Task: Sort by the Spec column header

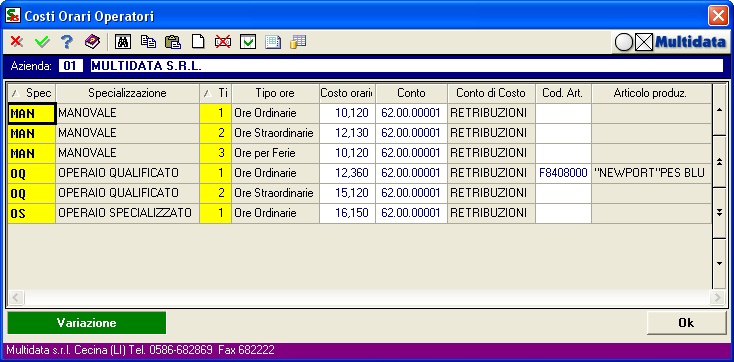Action: tap(32, 94)
